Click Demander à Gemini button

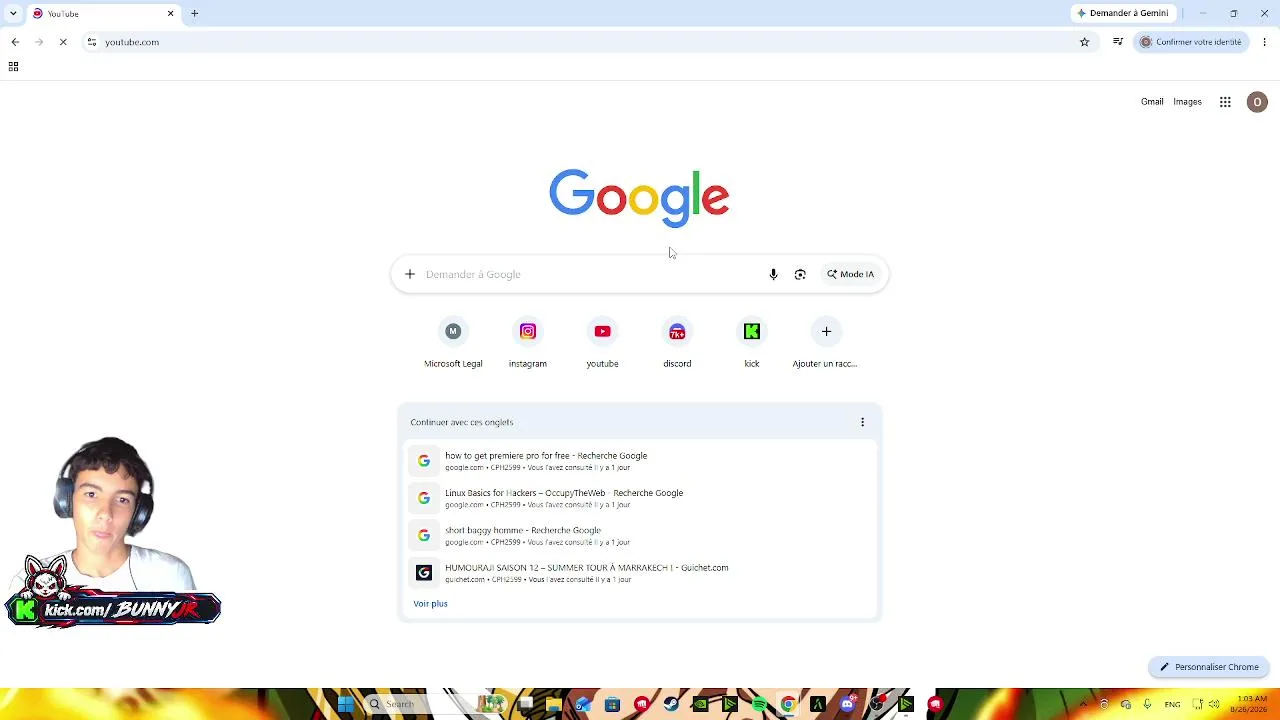click(x=1122, y=13)
